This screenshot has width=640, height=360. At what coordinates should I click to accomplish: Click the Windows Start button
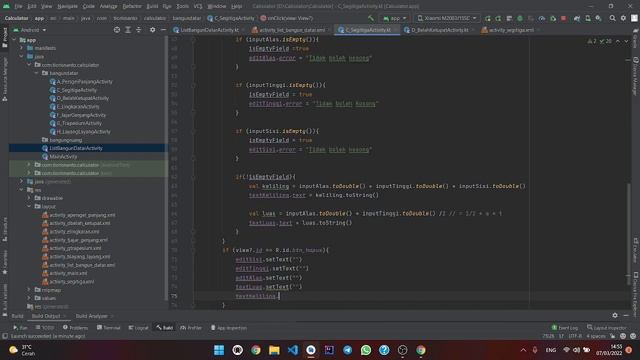click(x=219, y=350)
